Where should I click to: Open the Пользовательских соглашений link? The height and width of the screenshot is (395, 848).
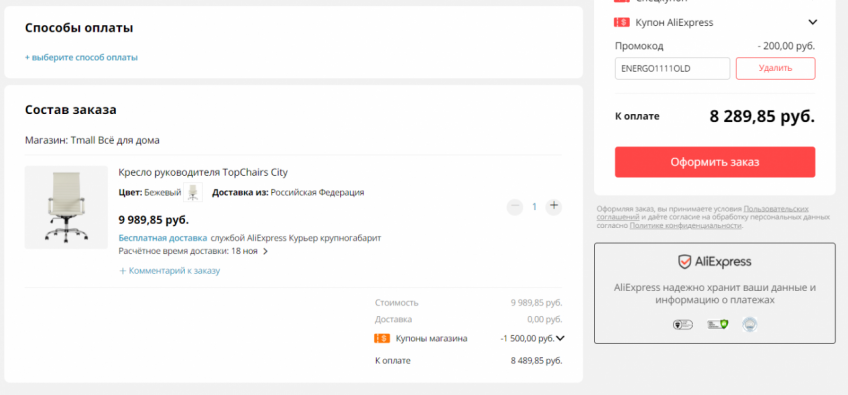[x=703, y=213]
